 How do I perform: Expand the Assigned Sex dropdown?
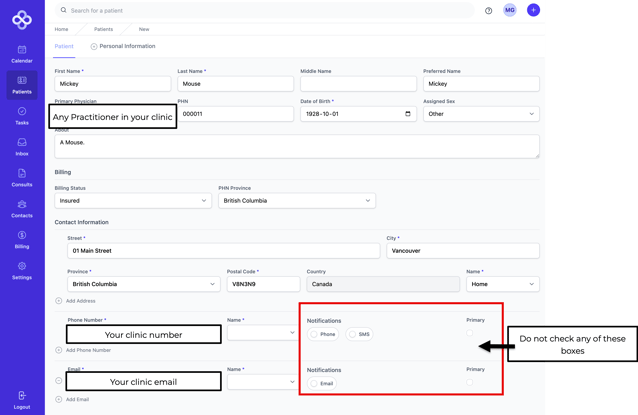(481, 114)
